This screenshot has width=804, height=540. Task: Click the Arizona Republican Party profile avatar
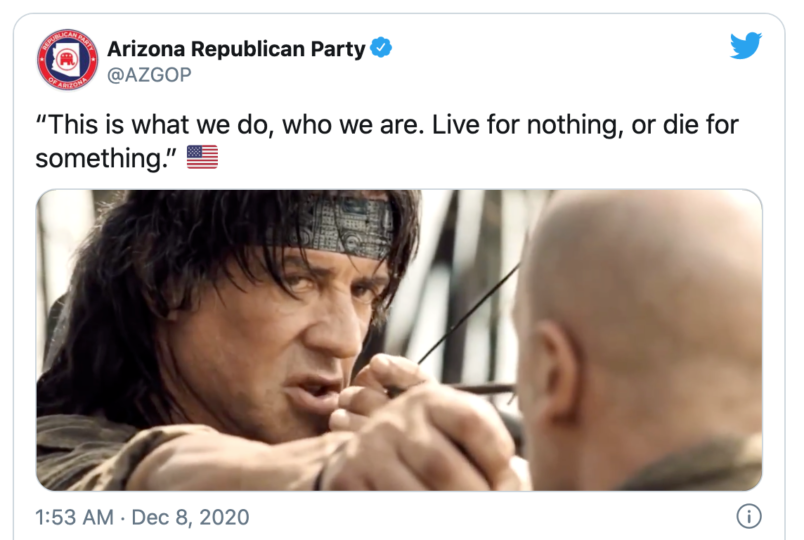(x=67, y=59)
